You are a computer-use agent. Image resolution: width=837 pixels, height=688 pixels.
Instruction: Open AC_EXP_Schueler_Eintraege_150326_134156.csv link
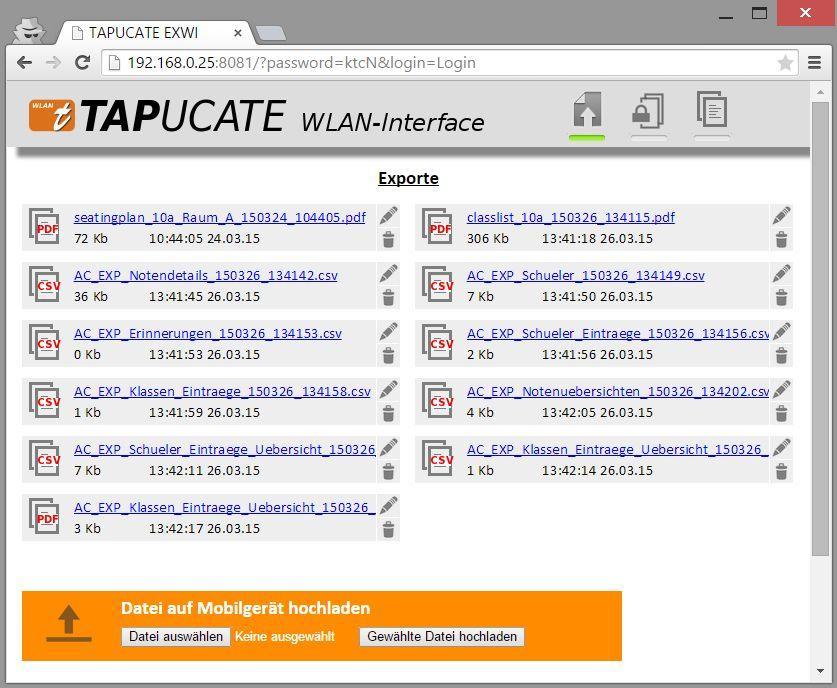[x=618, y=334]
